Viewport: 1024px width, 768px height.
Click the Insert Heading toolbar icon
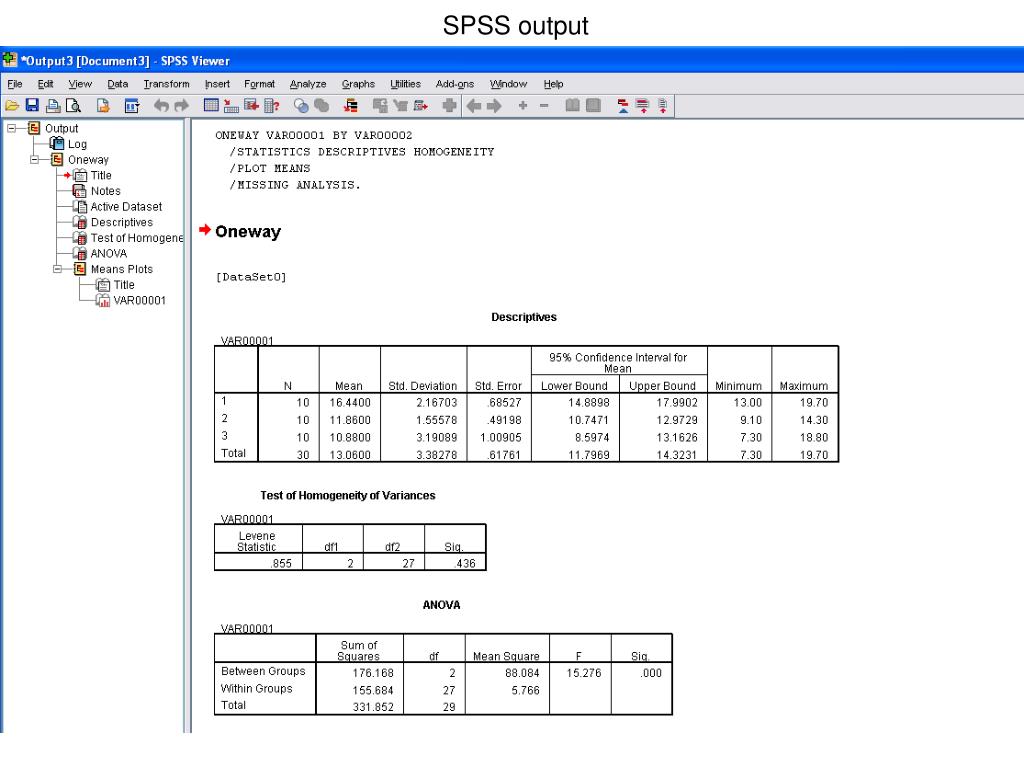coord(623,105)
